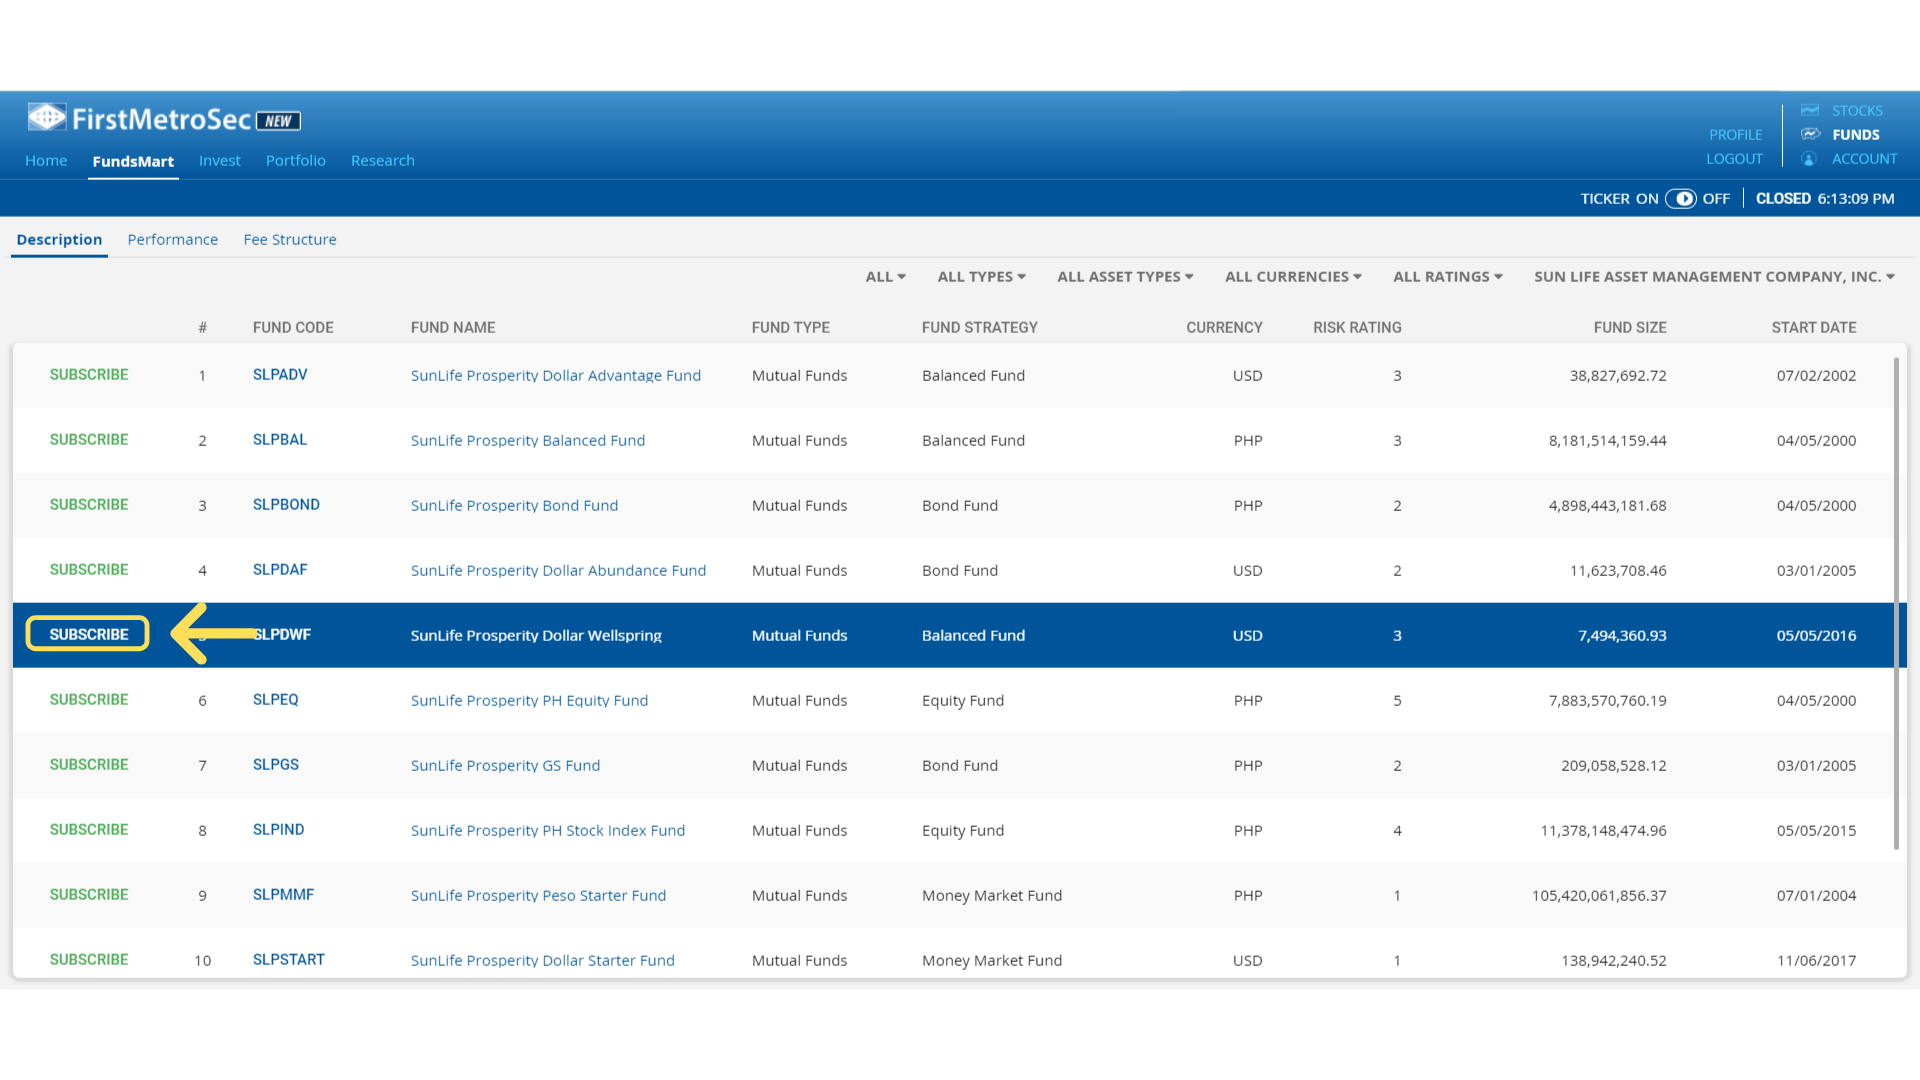
Task: Sort by the FUND CODE column header
Action: tap(293, 328)
